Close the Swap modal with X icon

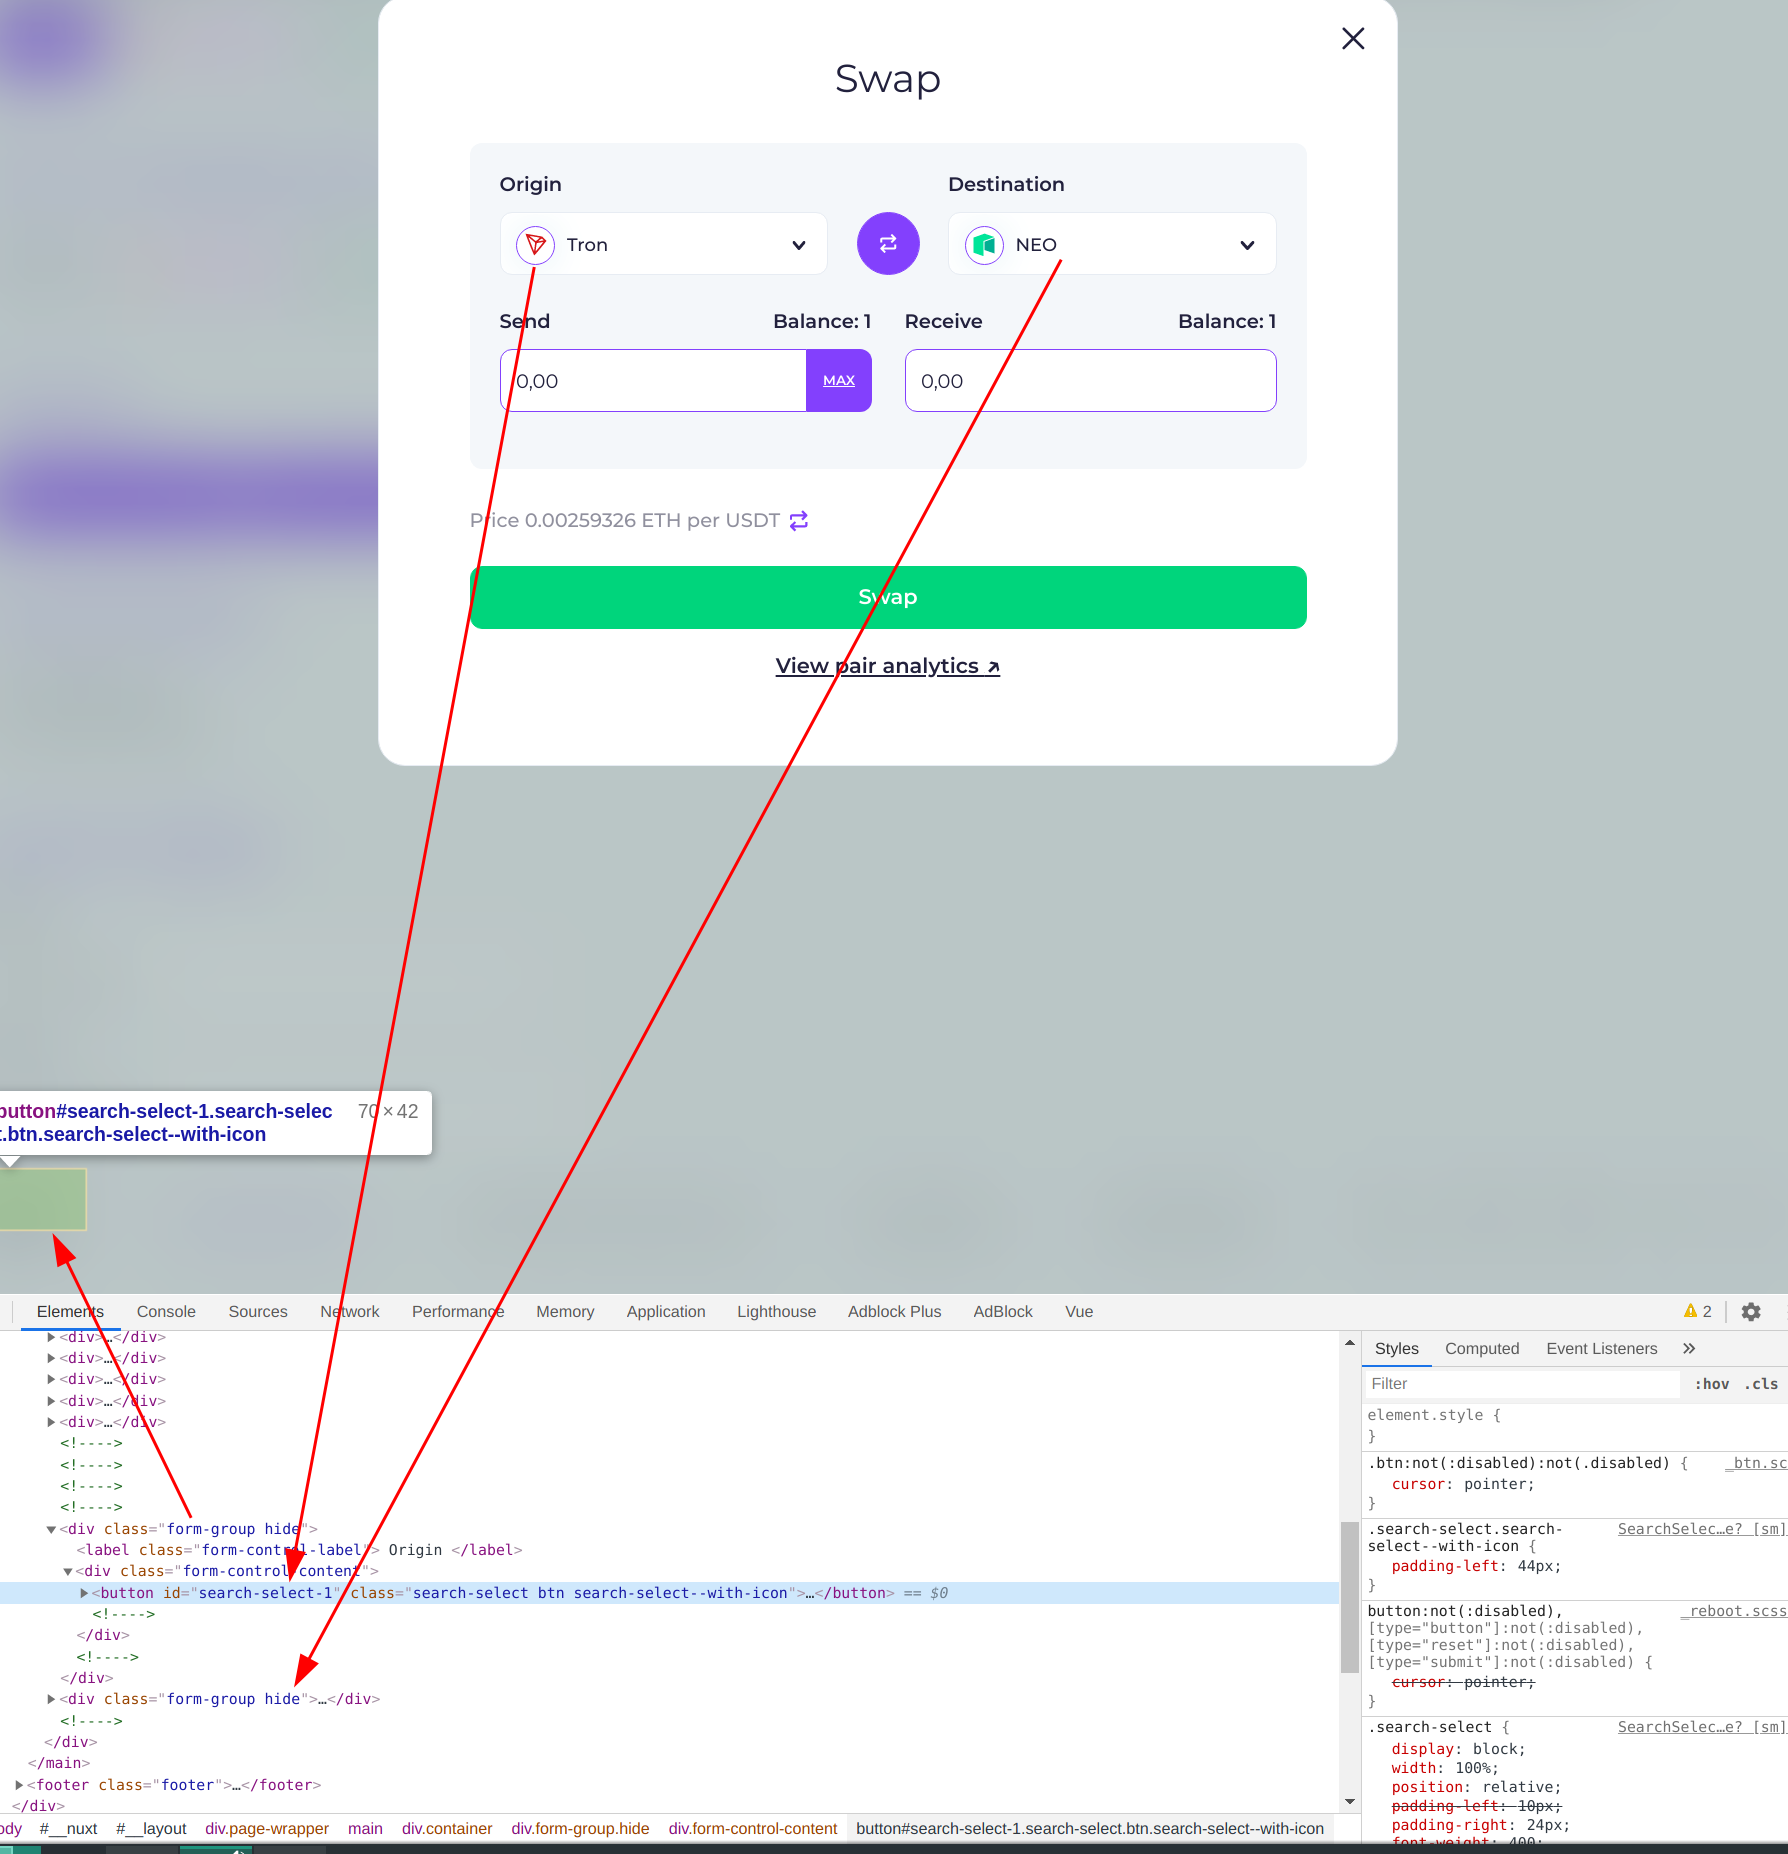(x=1353, y=39)
